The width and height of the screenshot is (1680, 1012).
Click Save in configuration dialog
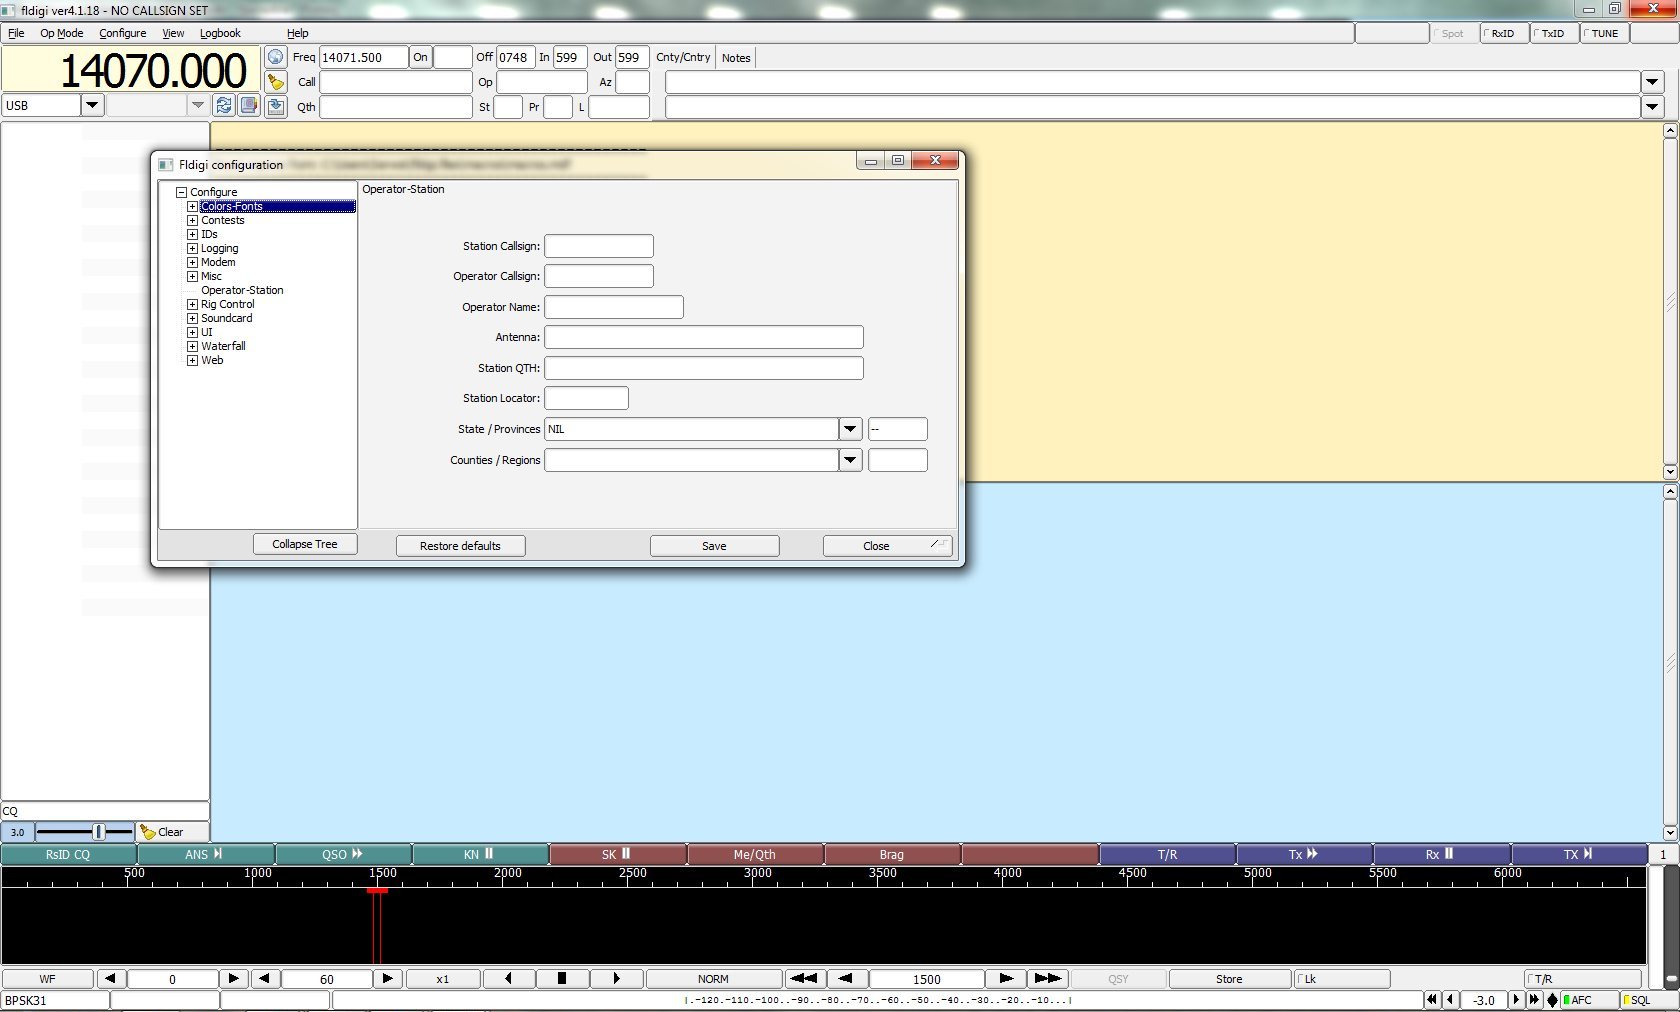tap(714, 546)
